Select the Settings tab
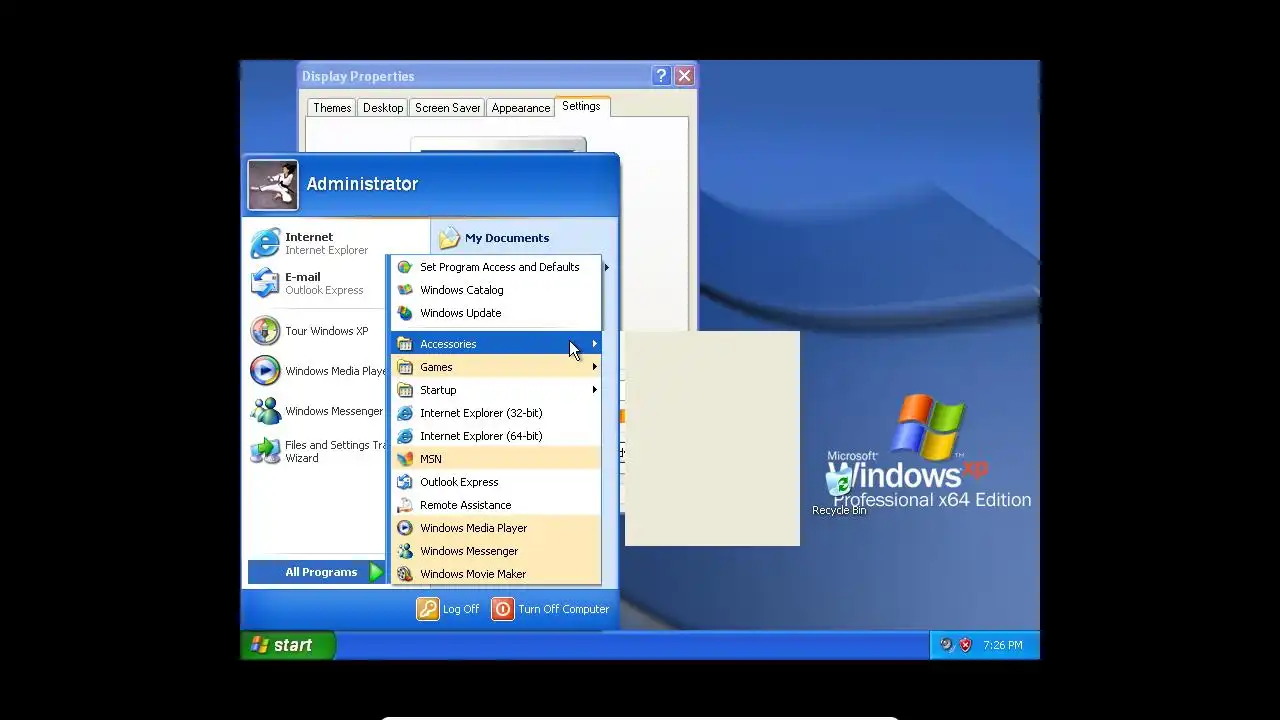The width and height of the screenshot is (1280, 720). point(581,106)
